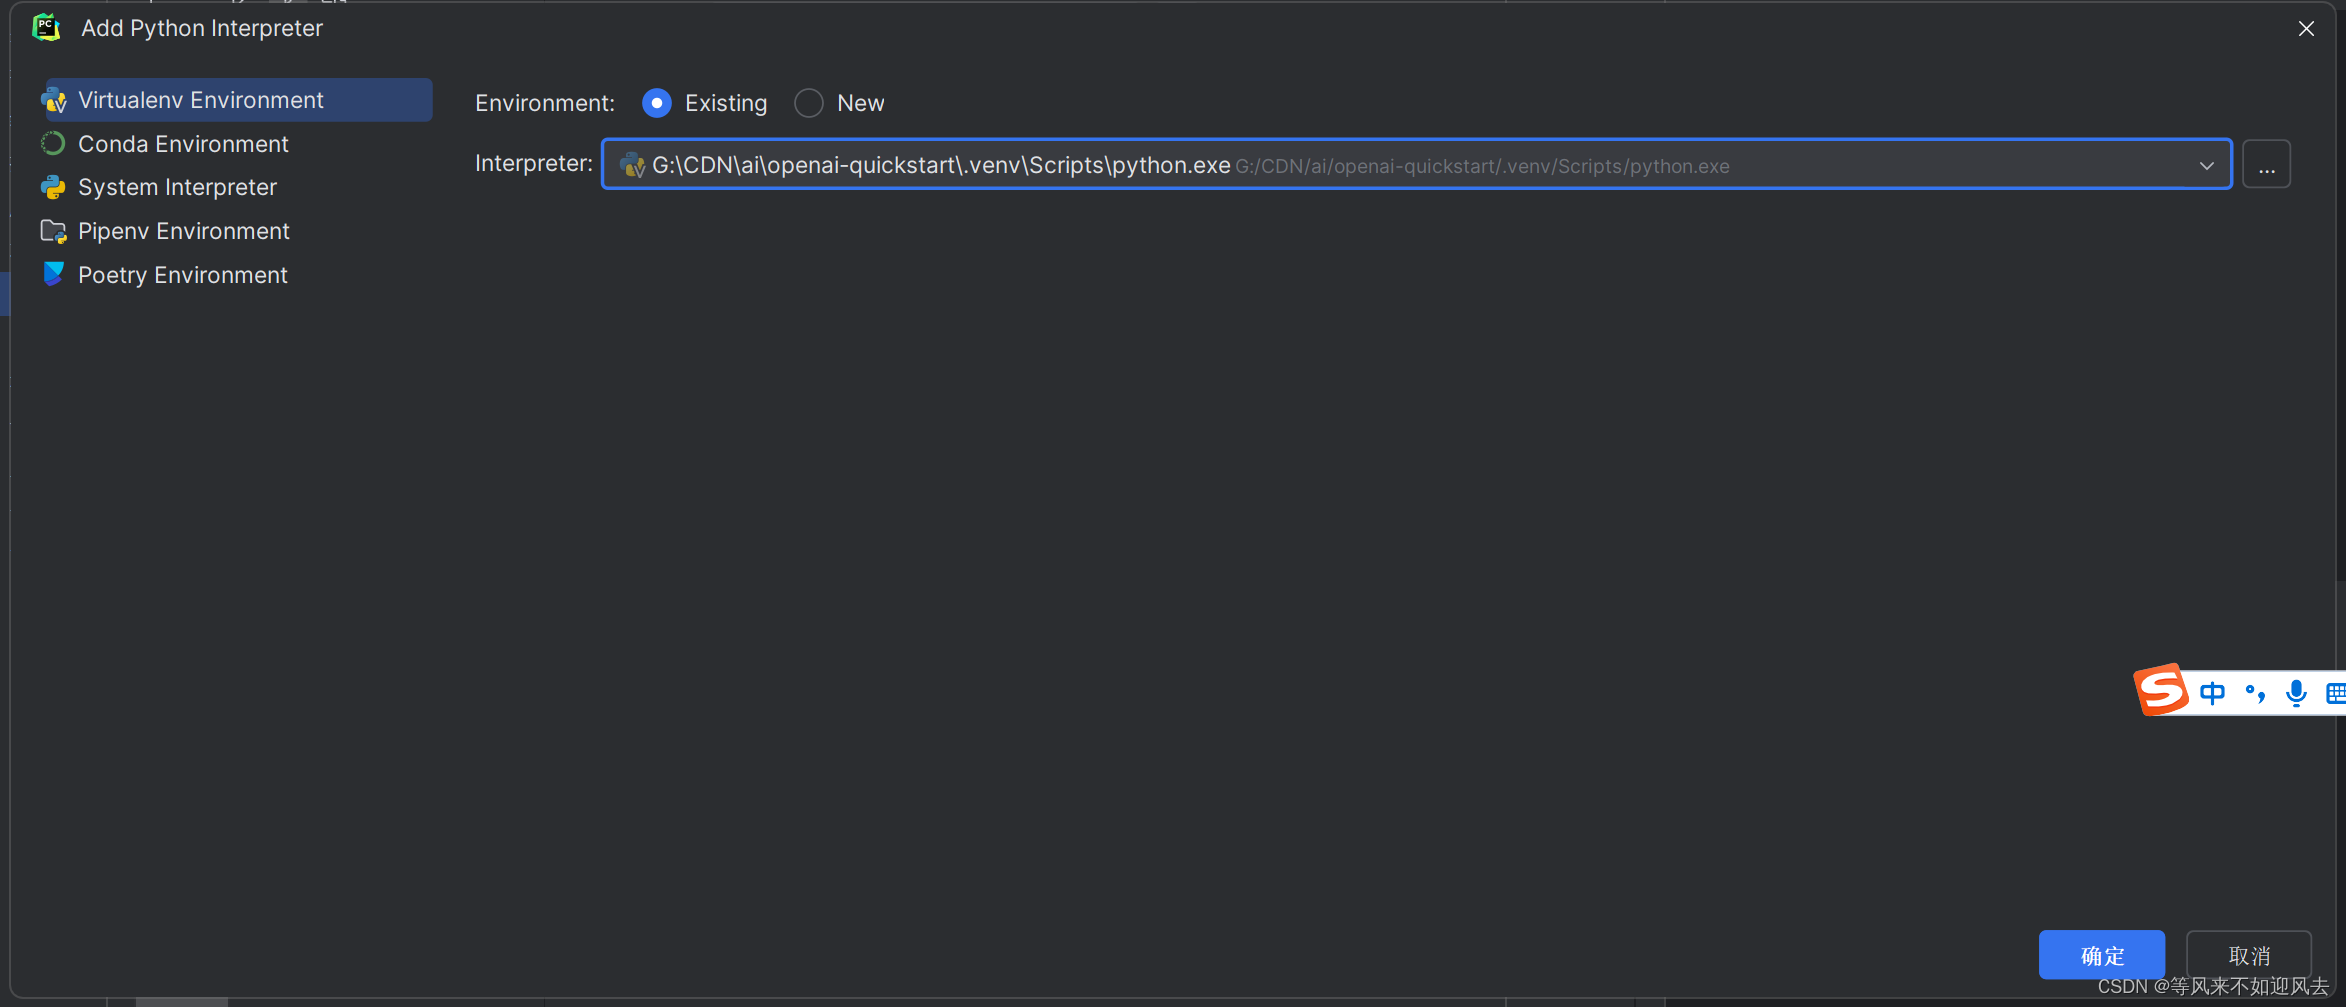Screen dimensions: 2346x1007
Task: Choose the Existing environment radio button
Action: click(x=657, y=103)
